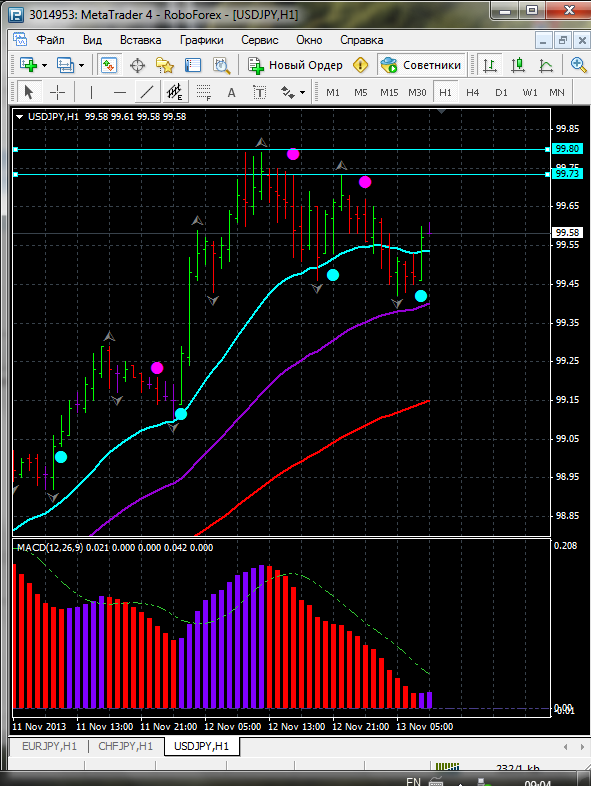Click the connection status bars indicator
Screen dimensions: 600x786
(447, 767)
